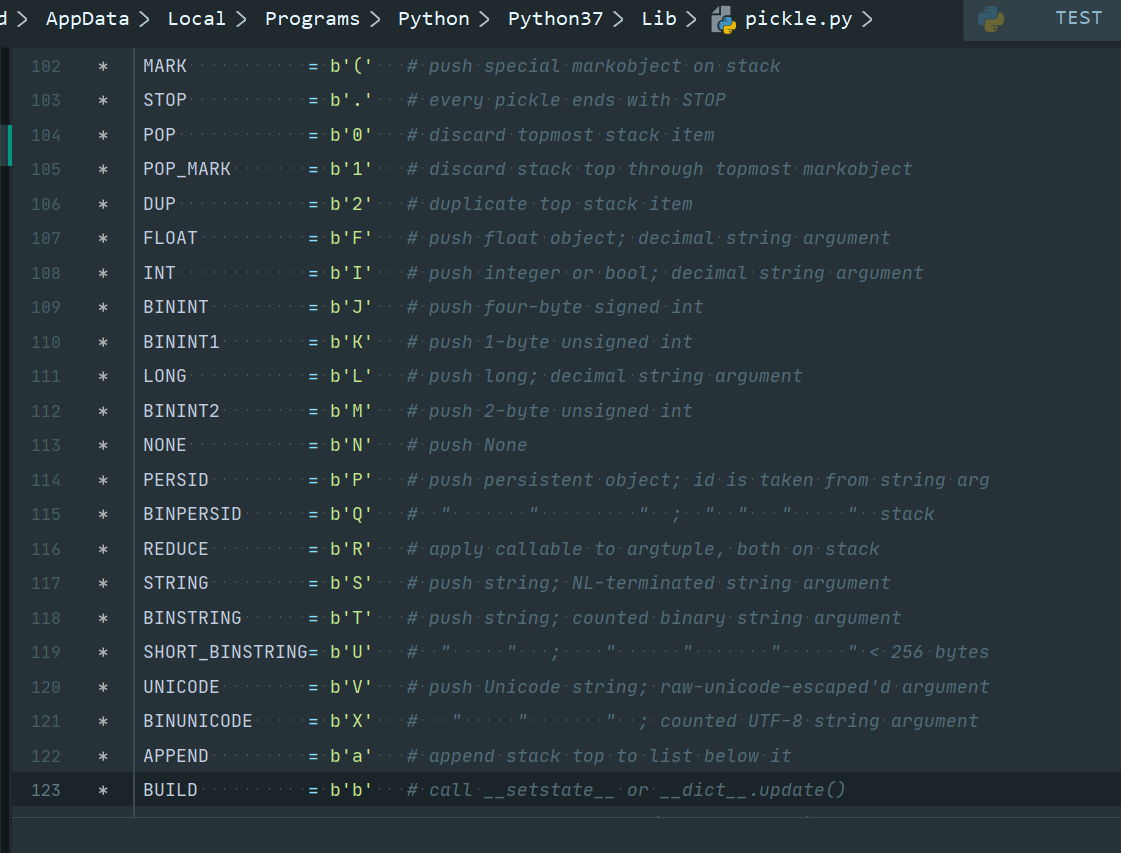Click the DUP constant name

[159, 204]
